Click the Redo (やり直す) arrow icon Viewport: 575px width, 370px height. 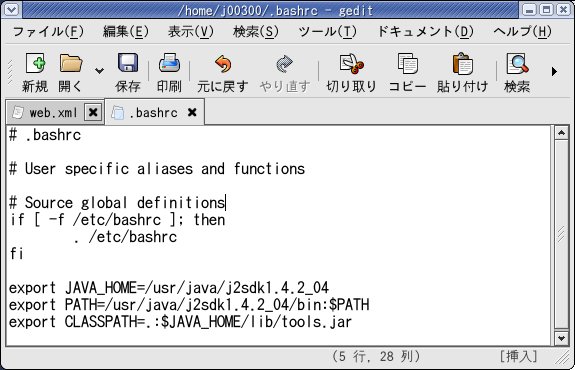point(285,64)
